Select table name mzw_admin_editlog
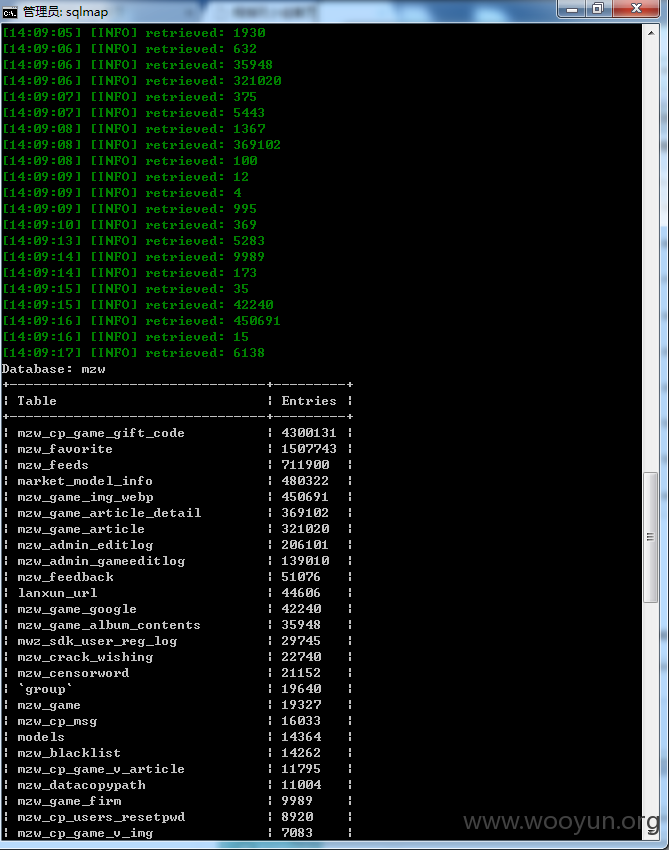Image resolution: width=669 pixels, height=850 pixels. pyautogui.click(x=85, y=545)
